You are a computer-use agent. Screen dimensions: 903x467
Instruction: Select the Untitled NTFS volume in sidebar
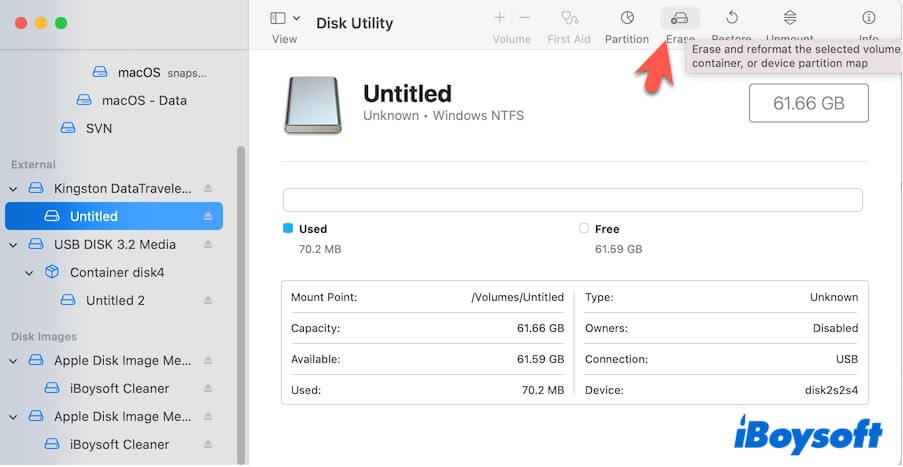pos(113,216)
